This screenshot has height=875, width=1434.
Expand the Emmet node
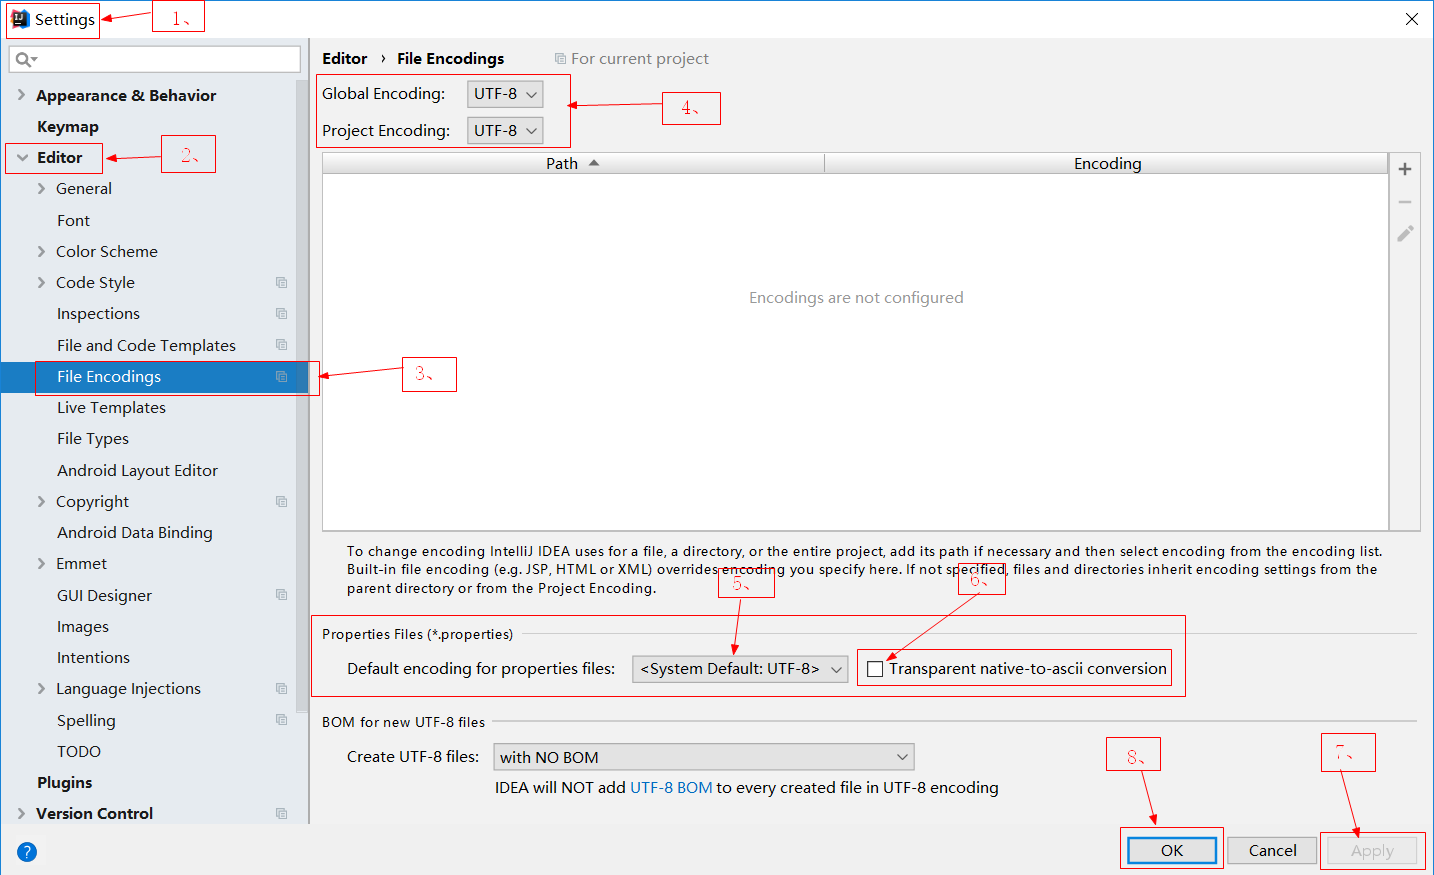point(41,563)
